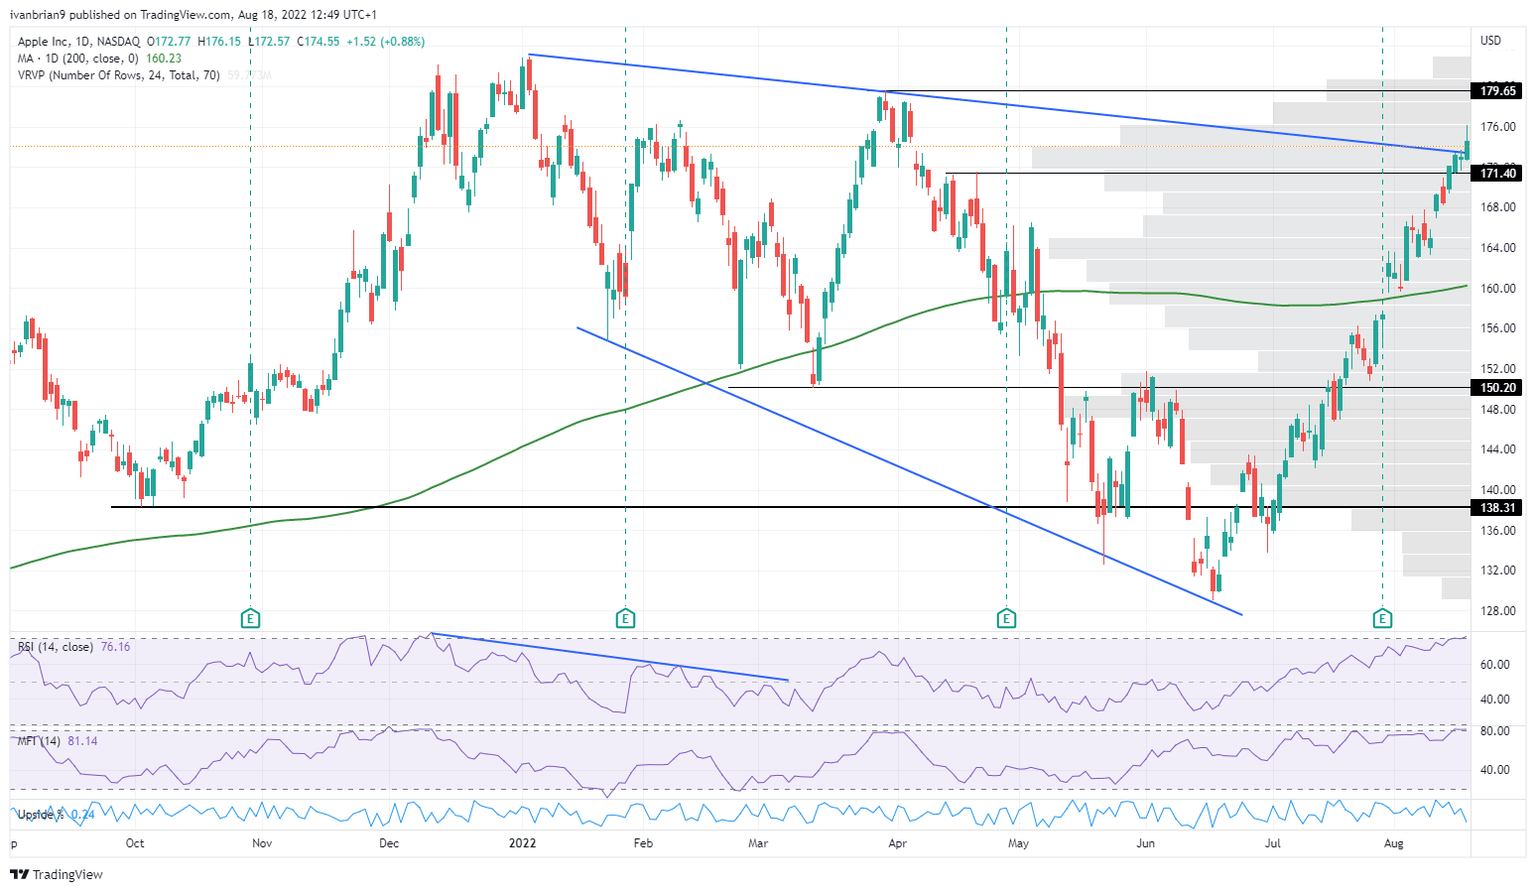Click the earnings "E" marker below February
1536x892 pixels.
[625, 617]
